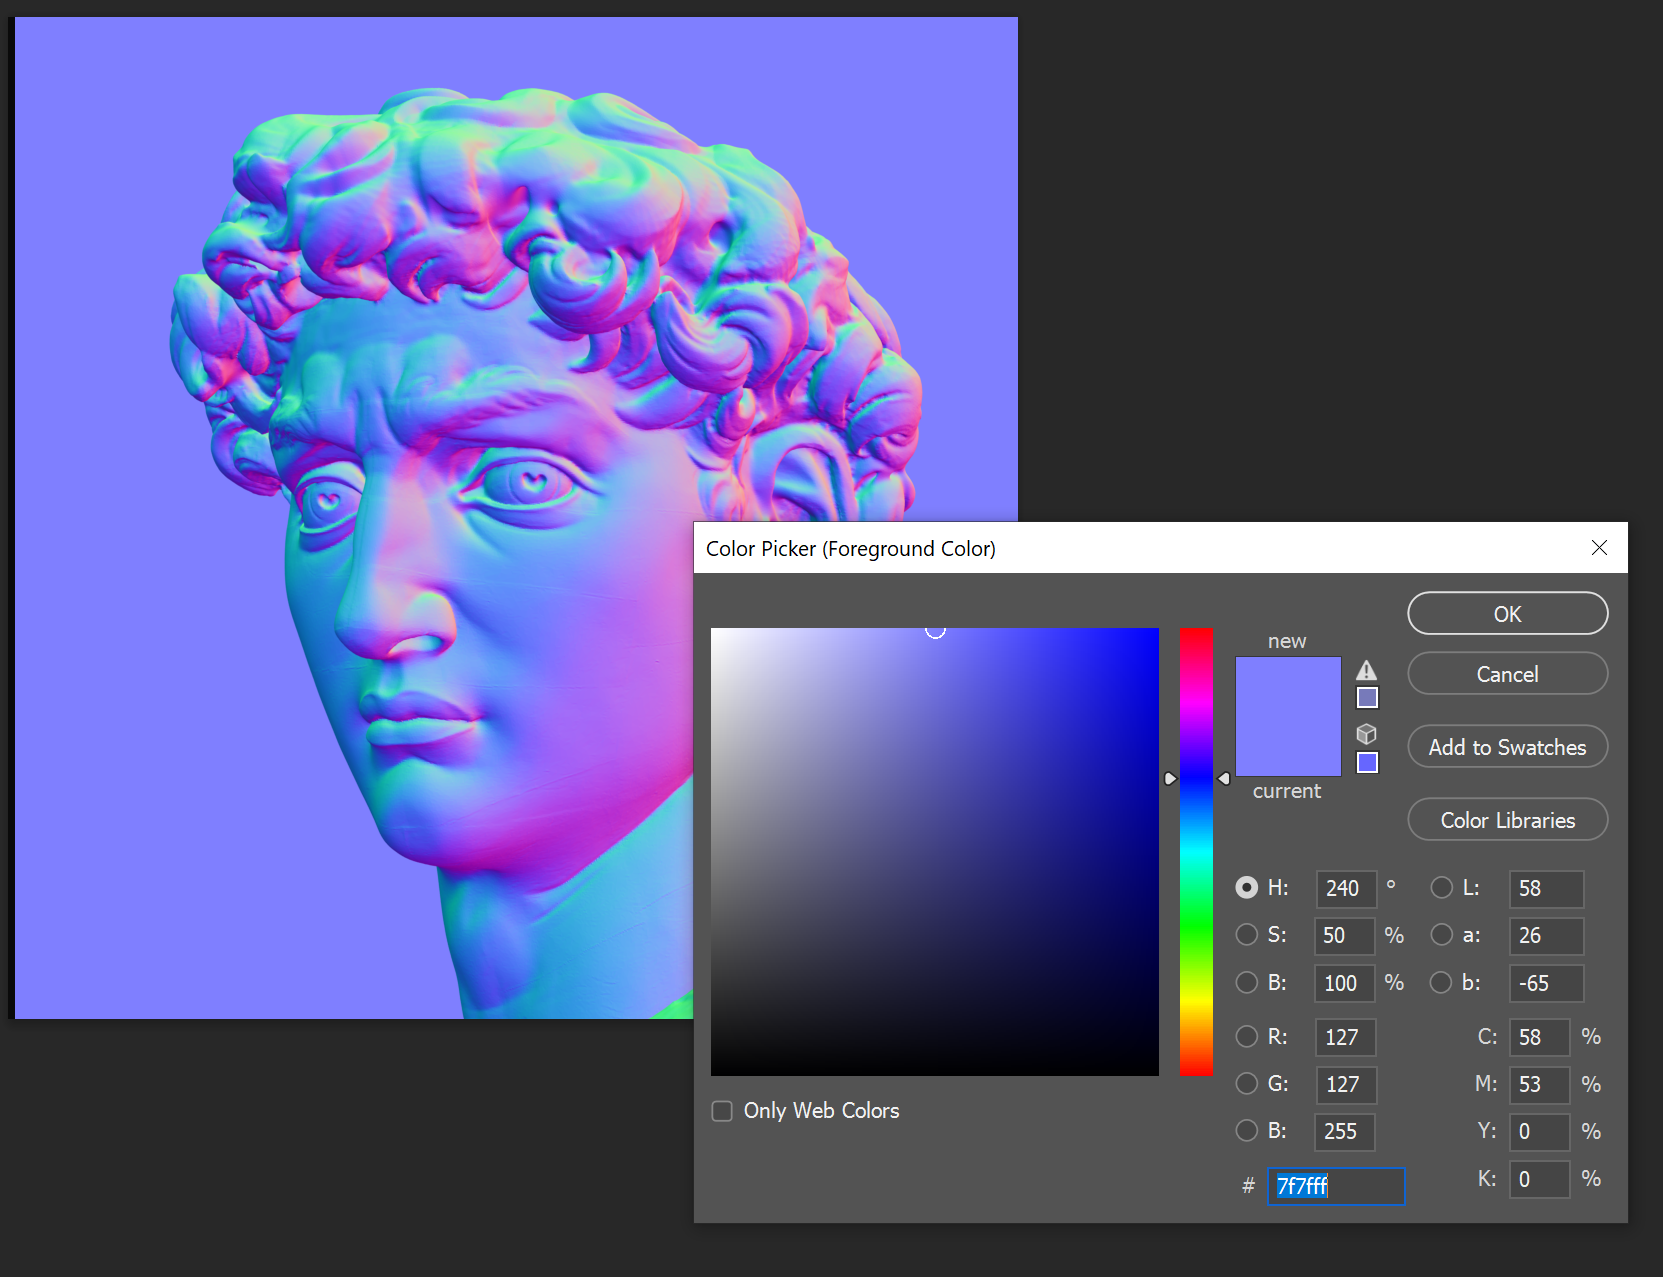Click the M magenta percentage field
This screenshot has width=1663, height=1277.
[x=1540, y=1084]
